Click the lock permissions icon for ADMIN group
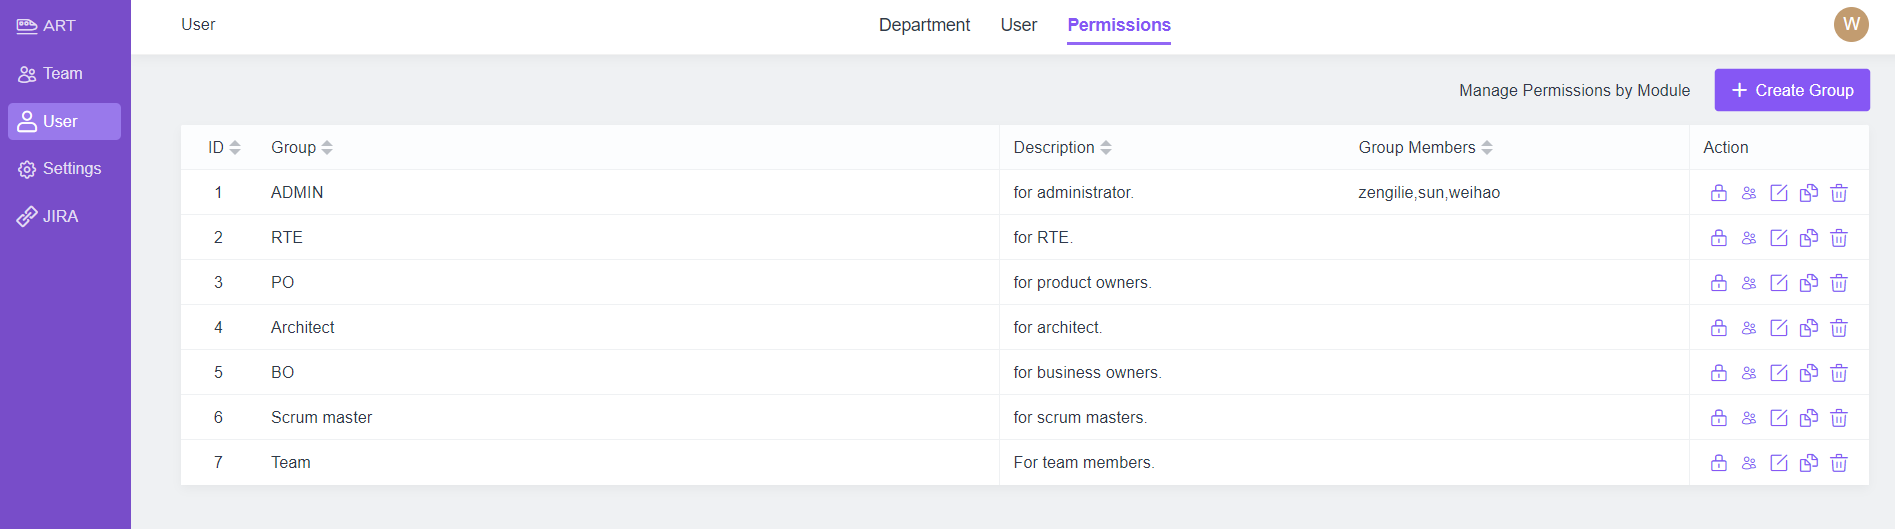1895x529 pixels. (1719, 193)
